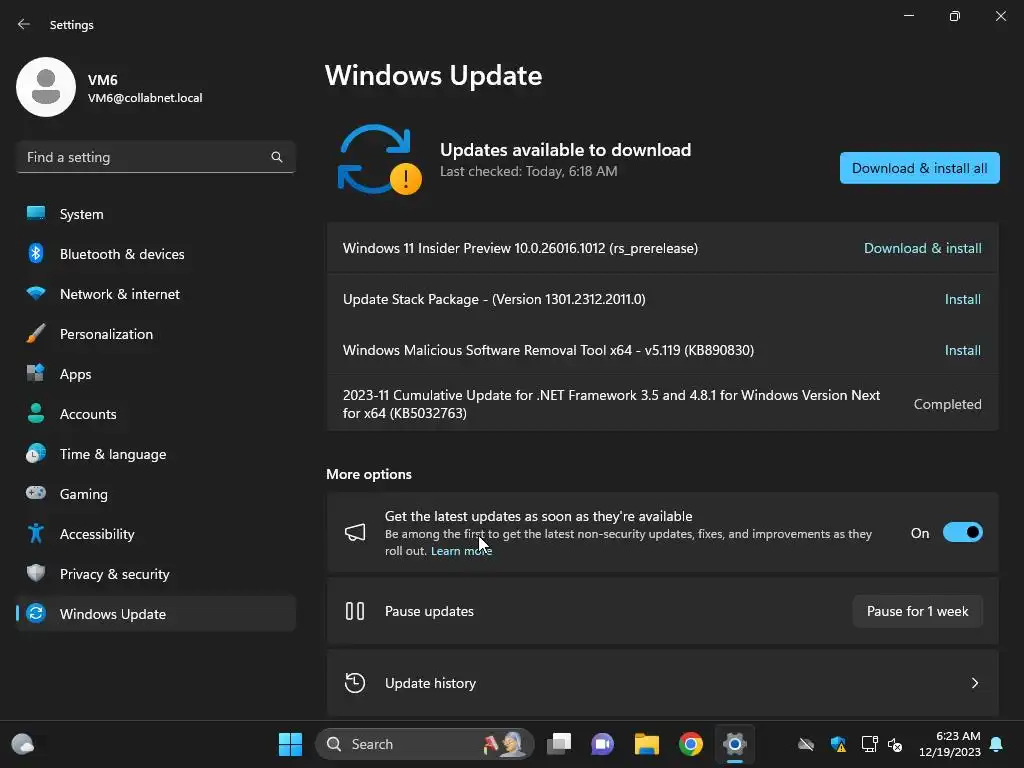Image resolution: width=1024 pixels, height=768 pixels.
Task: Launch Google Chrome from the taskbar
Action: pos(690,744)
